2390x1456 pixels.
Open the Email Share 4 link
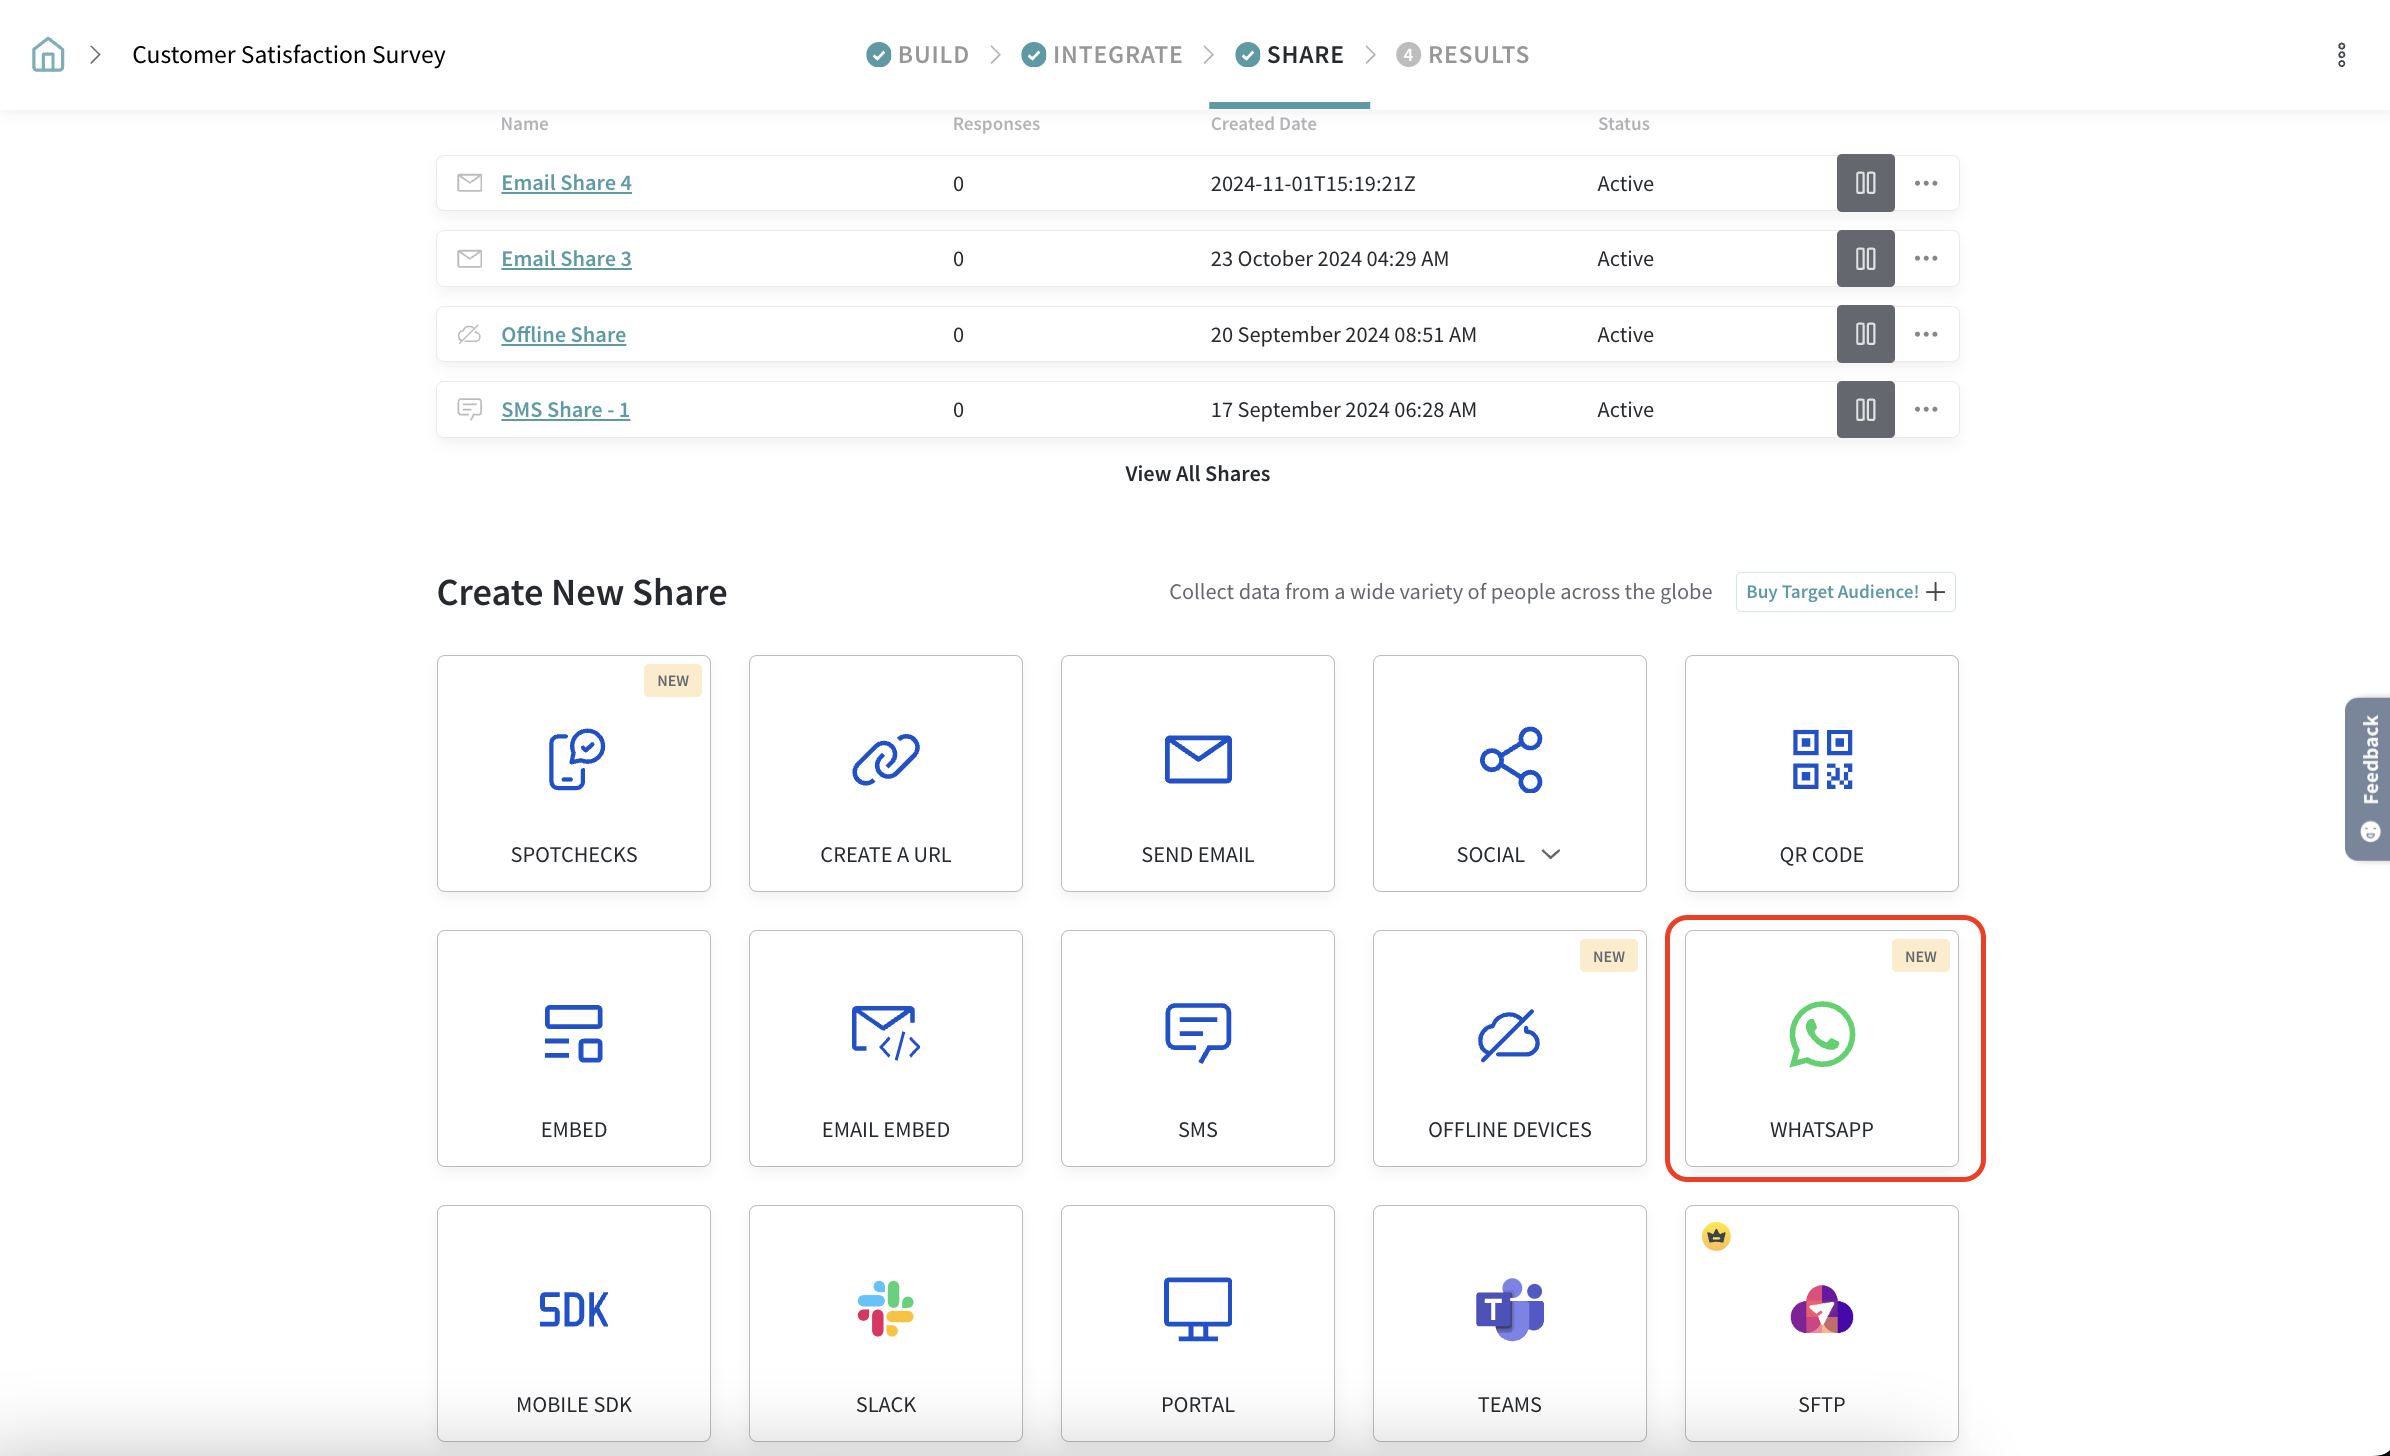pos(566,183)
